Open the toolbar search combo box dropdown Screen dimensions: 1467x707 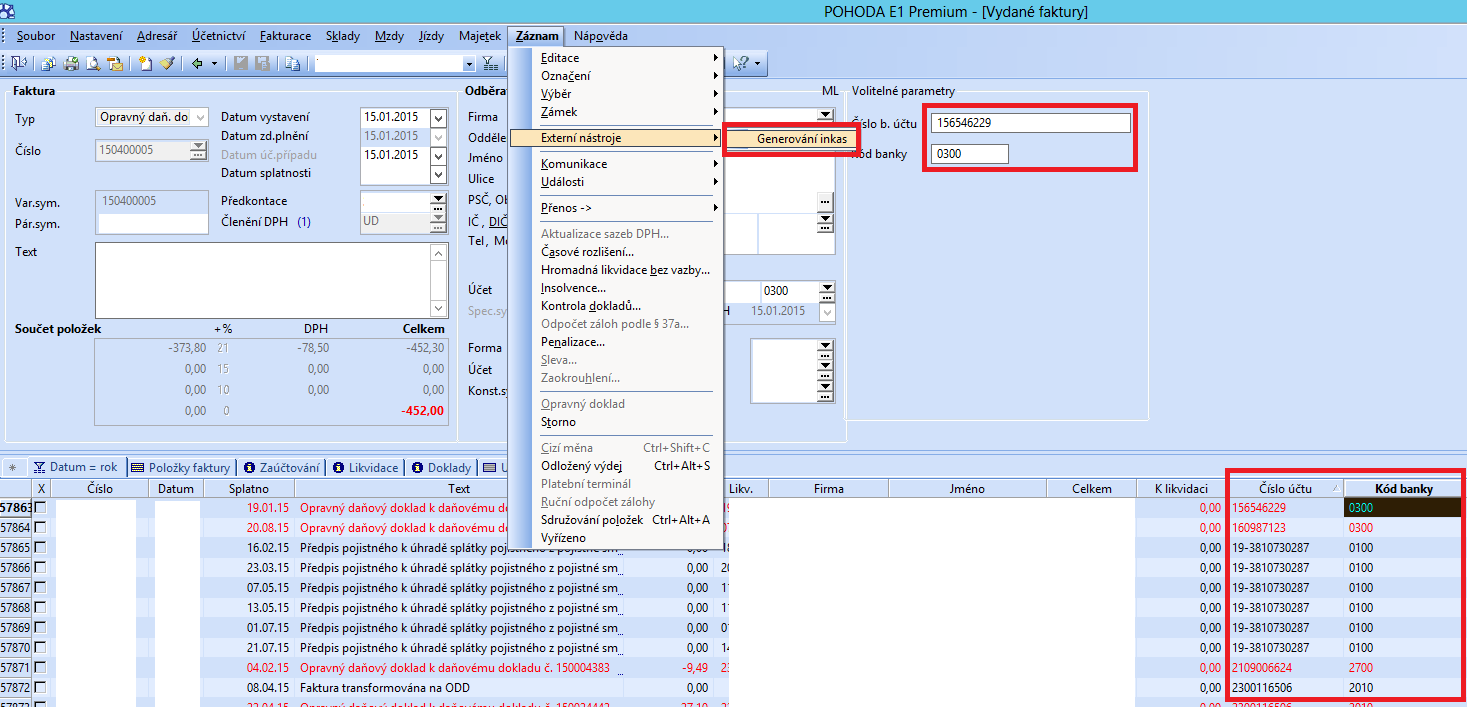tap(469, 63)
